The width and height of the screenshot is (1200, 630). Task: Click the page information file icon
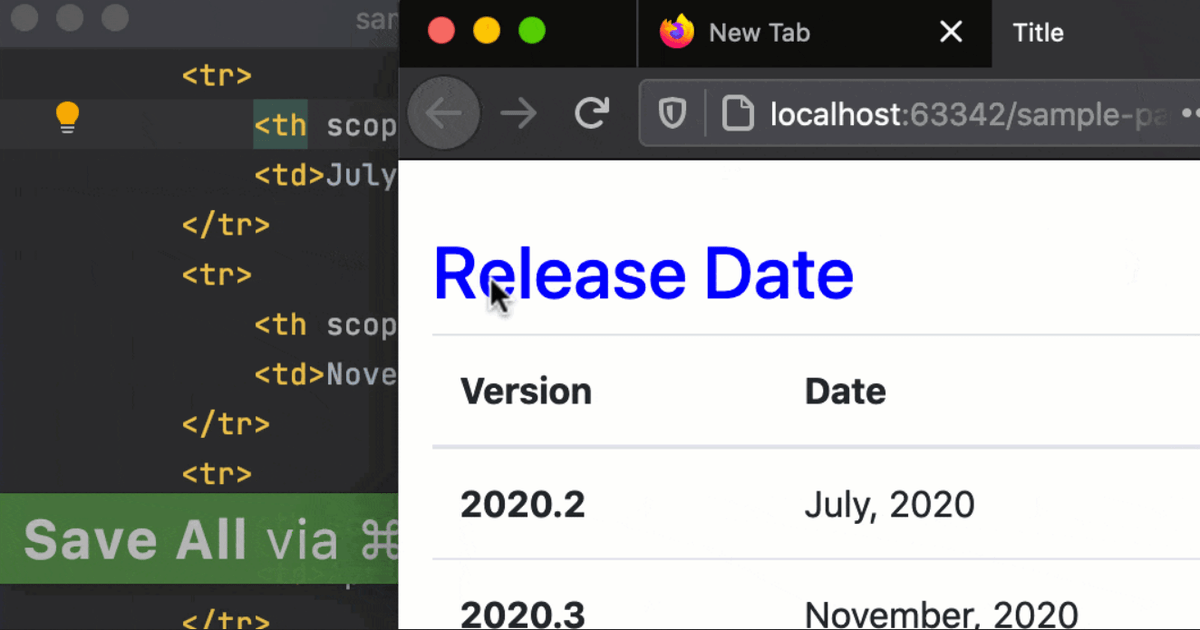(738, 113)
